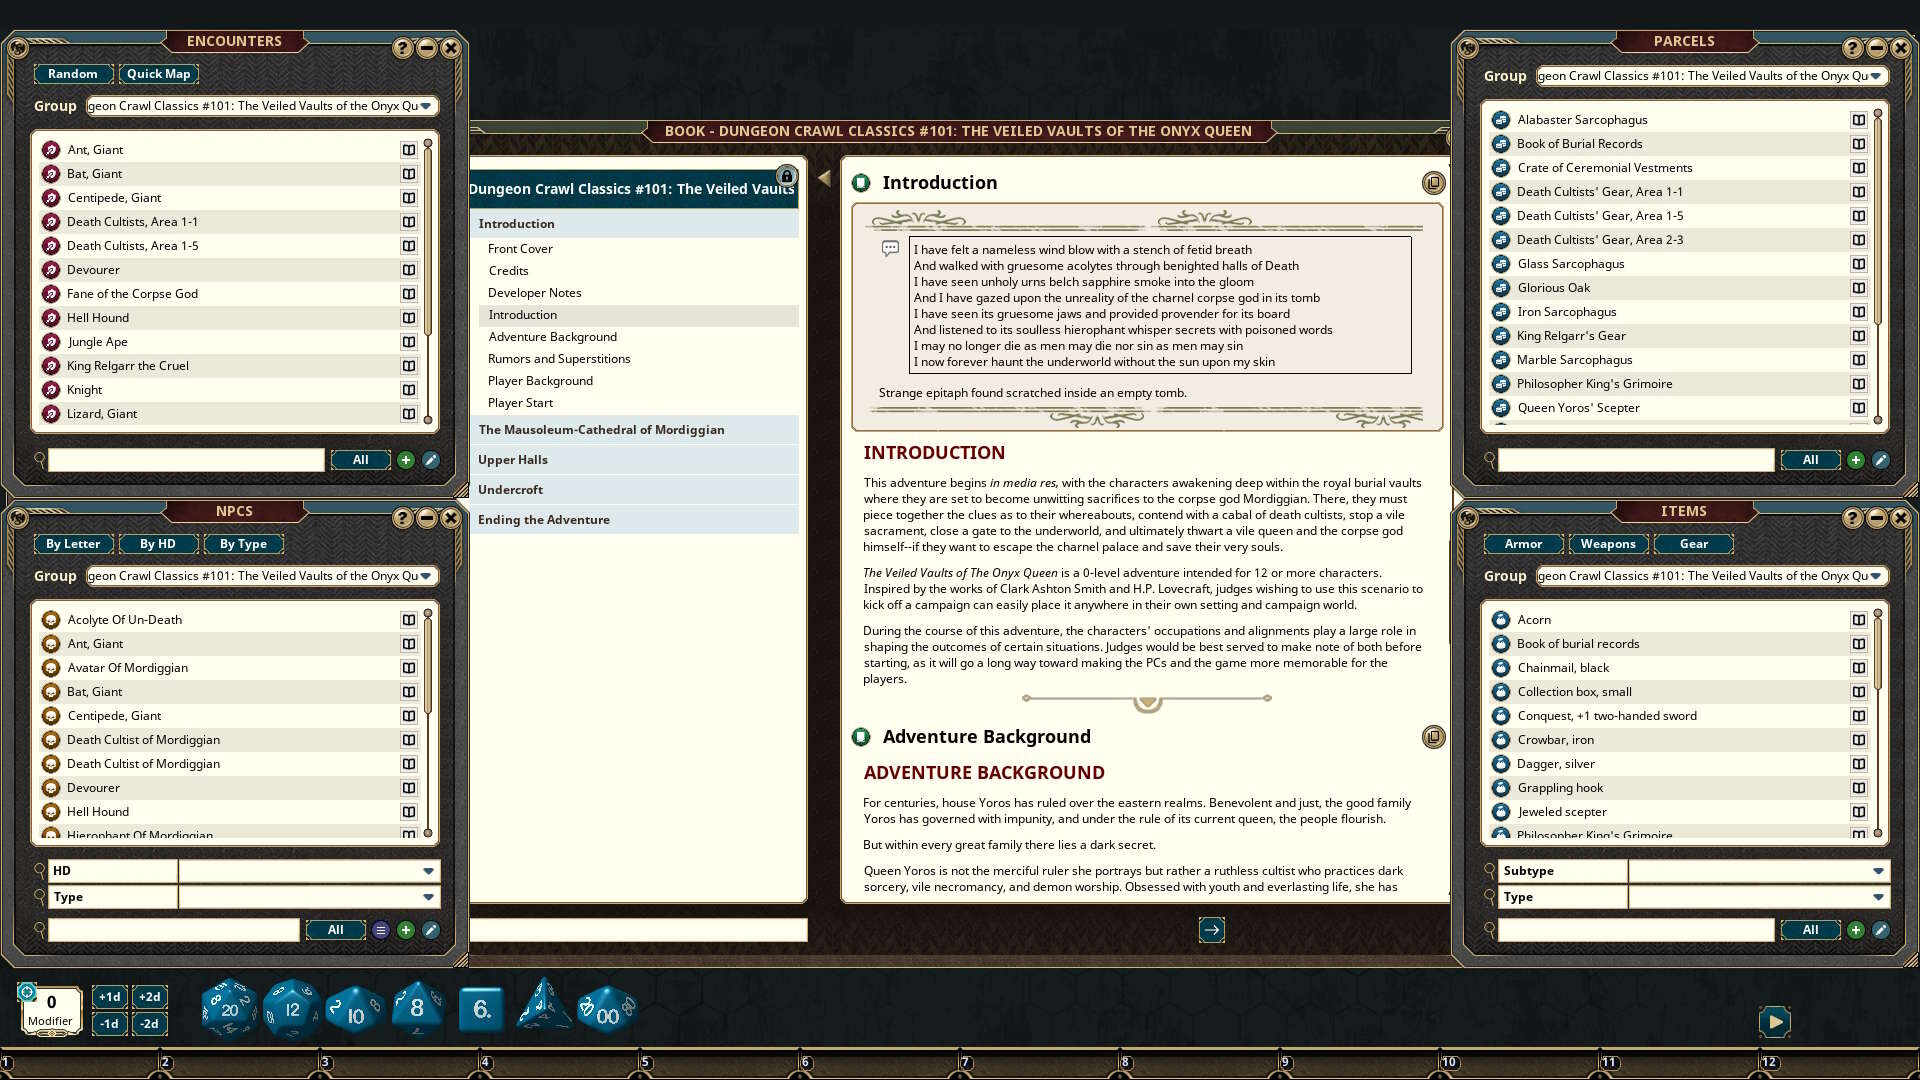The height and width of the screenshot is (1080, 1920).
Task: Create a new parcel with the green plus icon
Action: 1855,460
